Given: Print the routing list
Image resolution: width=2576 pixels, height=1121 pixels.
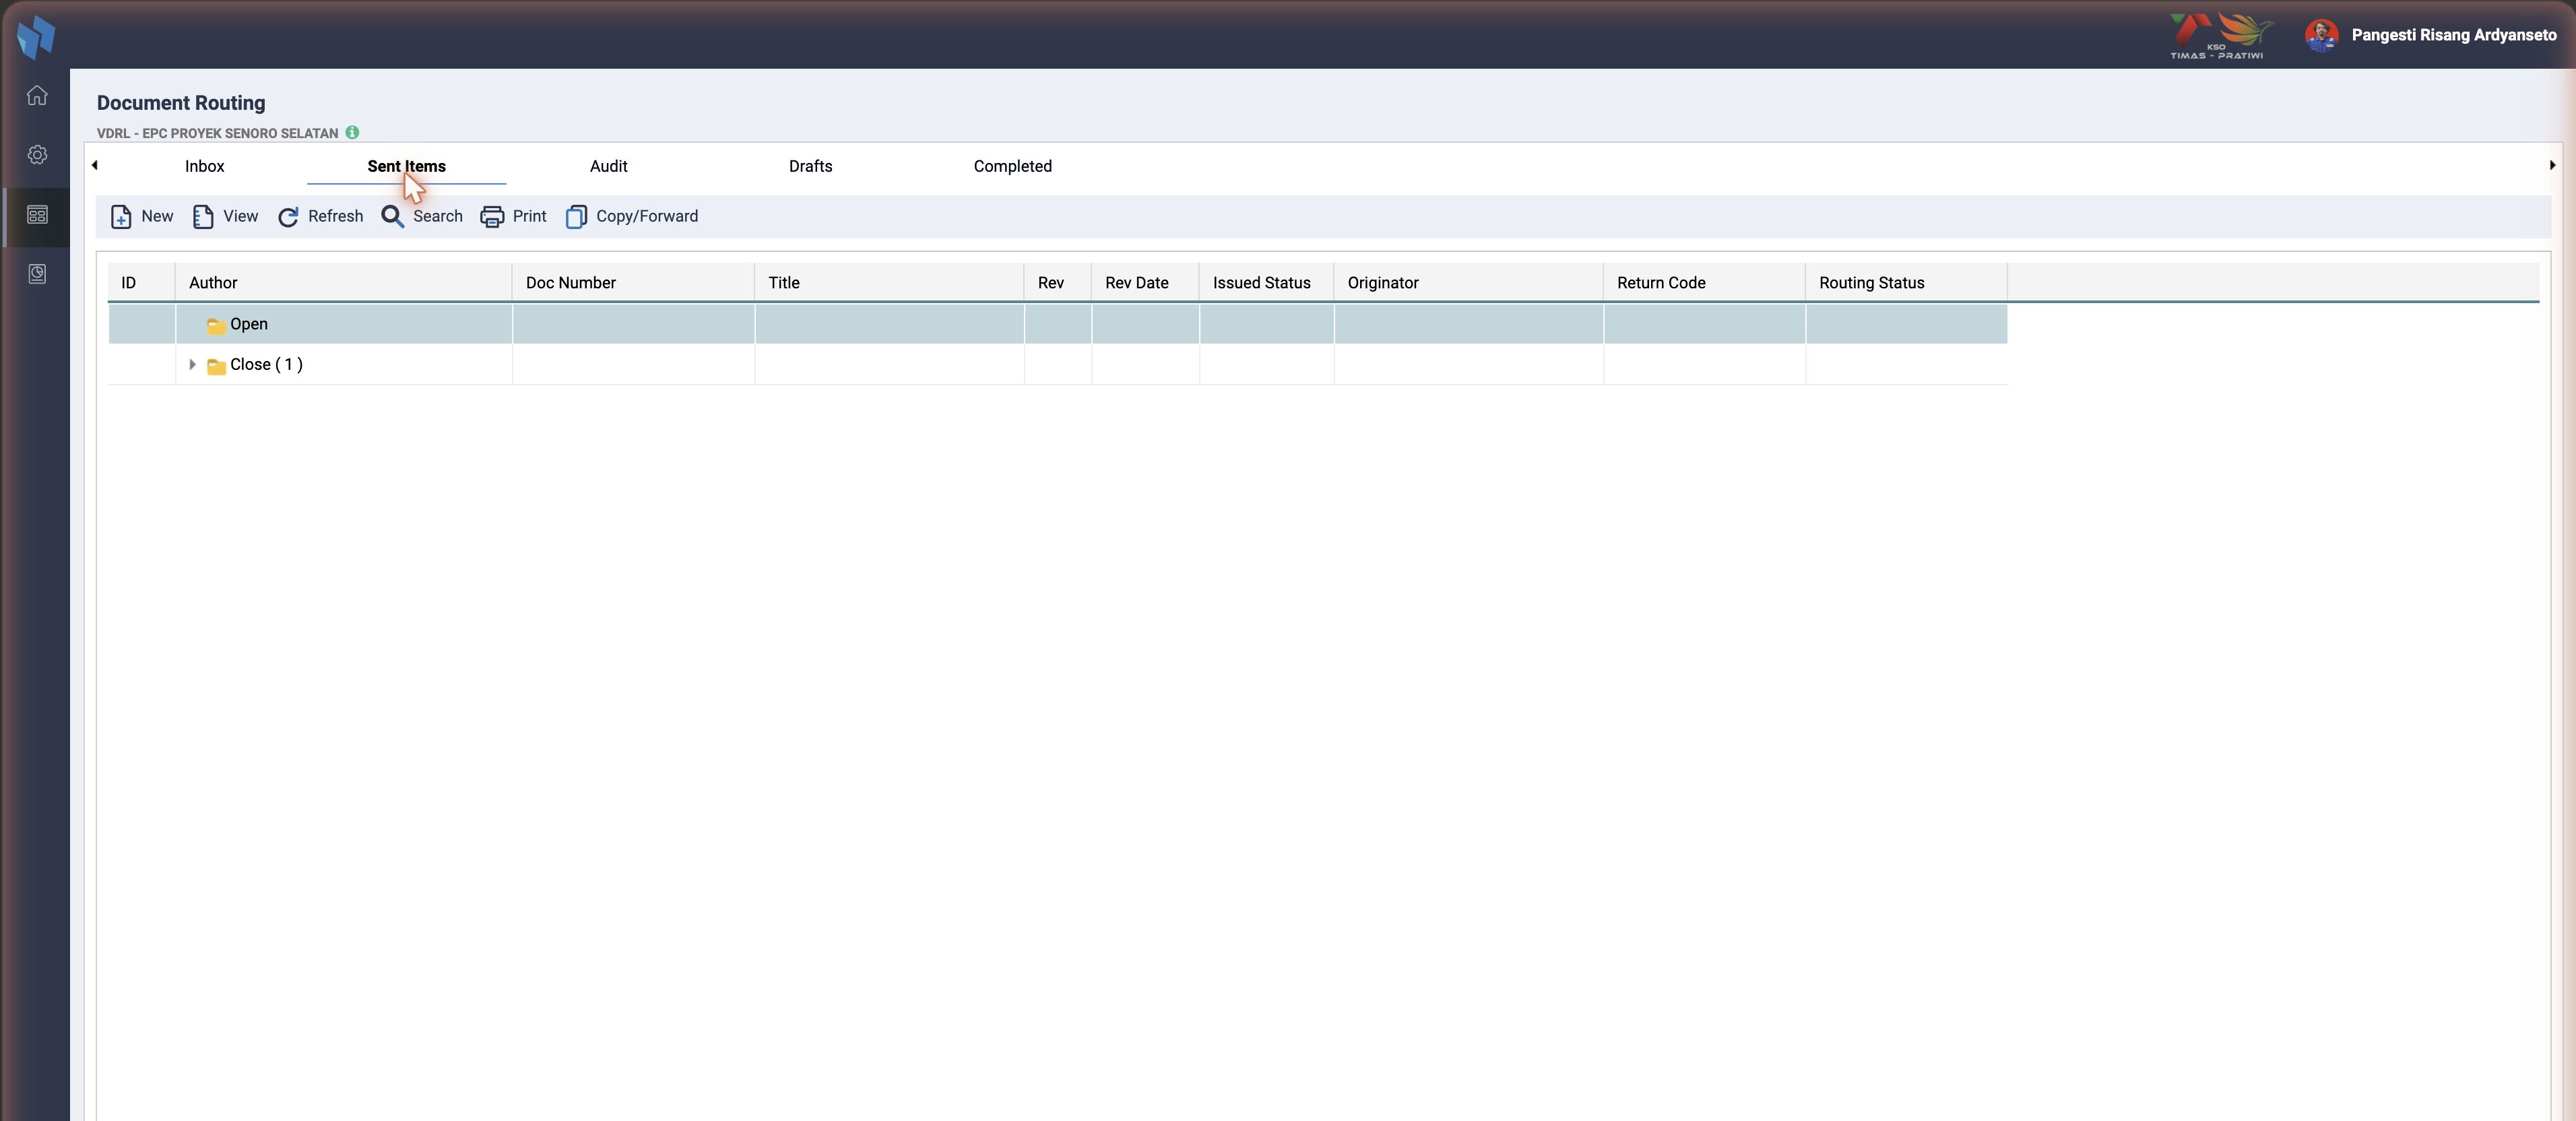Looking at the screenshot, I should (514, 217).
